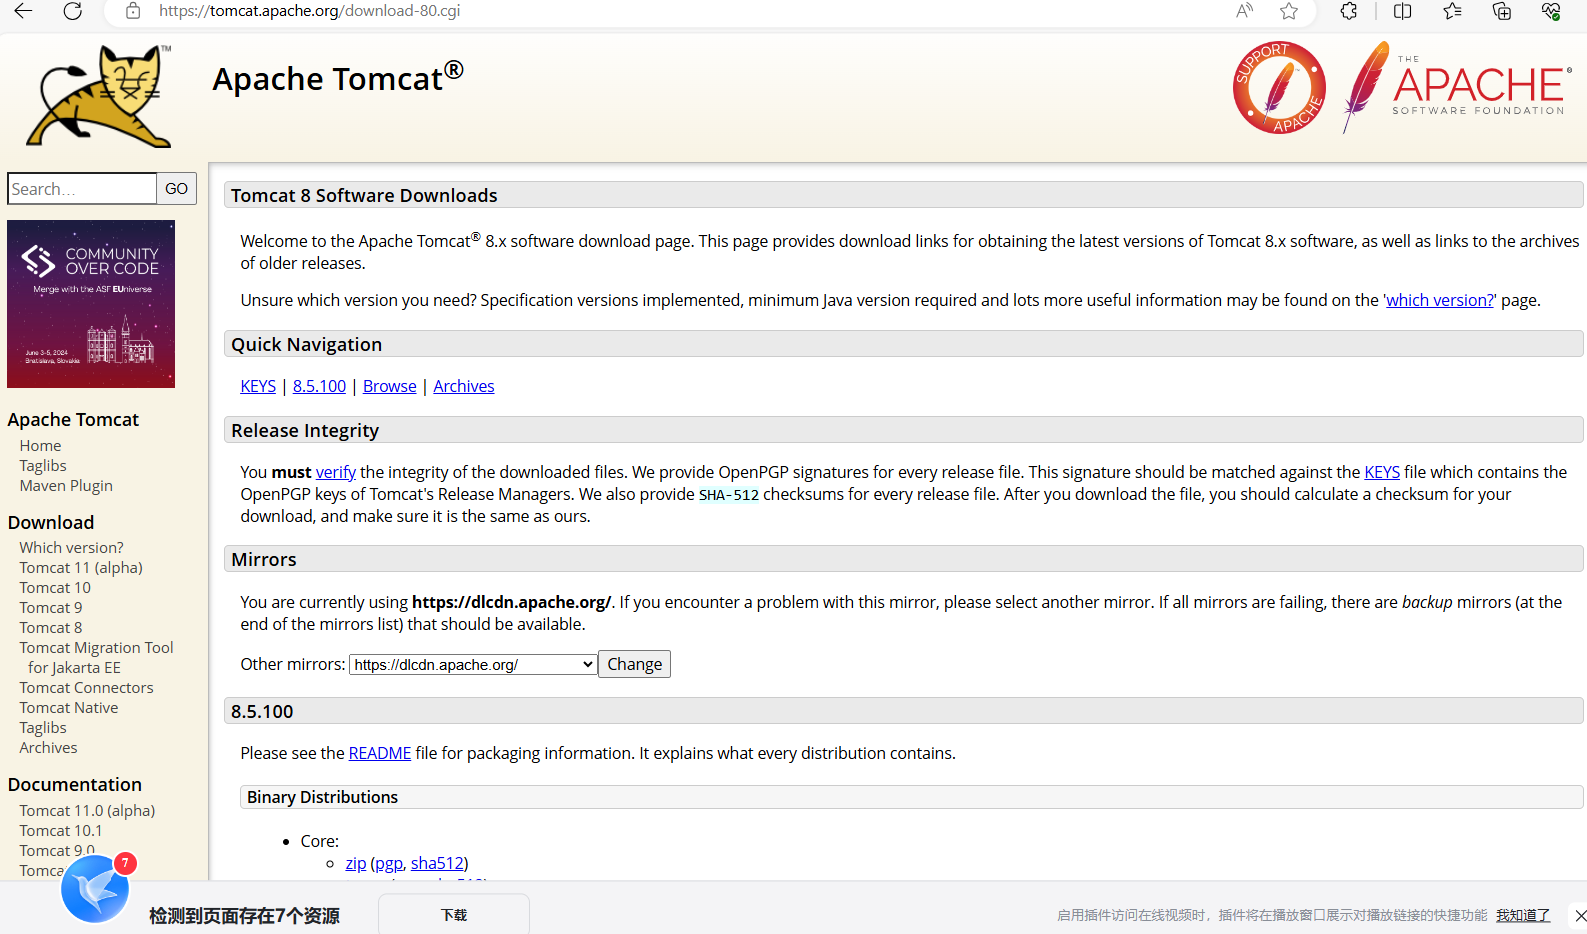
Task: Click the Apache Tomcat cat logo
Action: [98, 96]
